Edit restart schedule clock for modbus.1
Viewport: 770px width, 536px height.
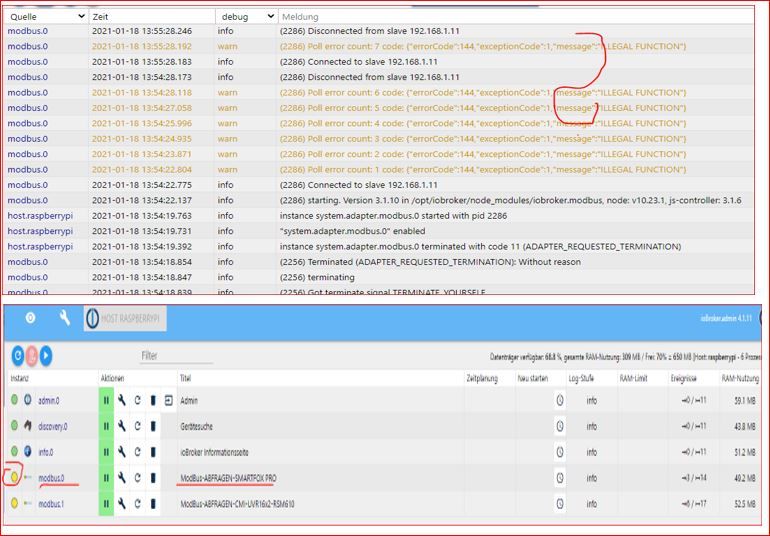tap(560, 504)
